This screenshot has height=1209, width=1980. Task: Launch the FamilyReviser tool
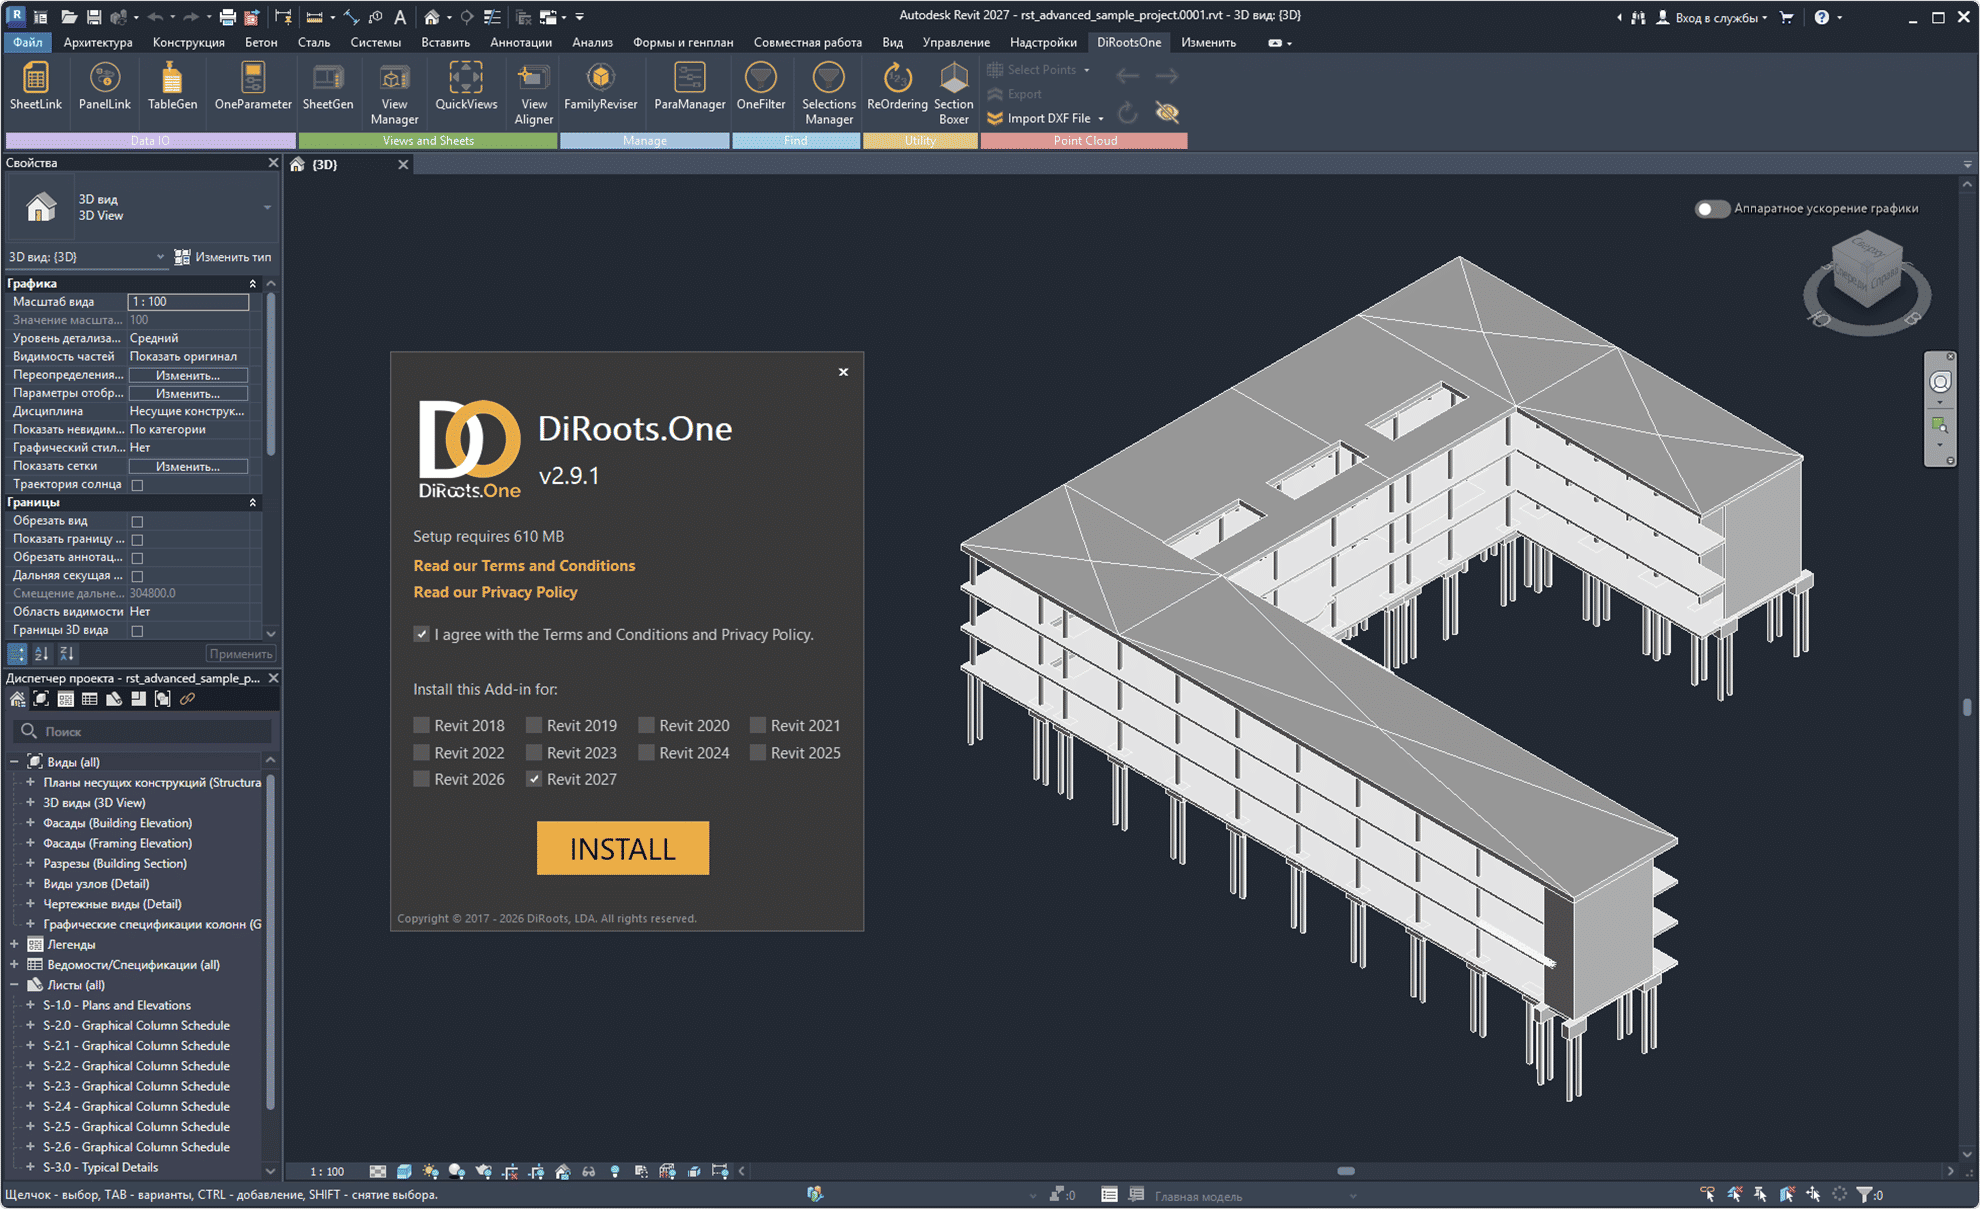(600, 86)
